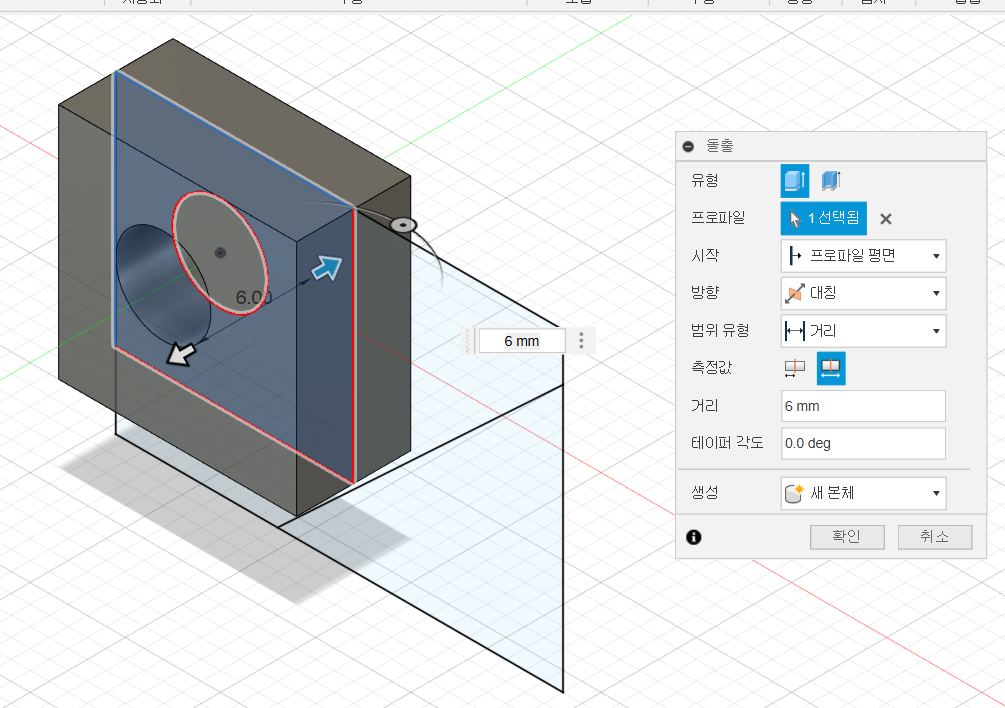
Task: Cancel the extrude with 취소
Action: [x=935, y=536]
